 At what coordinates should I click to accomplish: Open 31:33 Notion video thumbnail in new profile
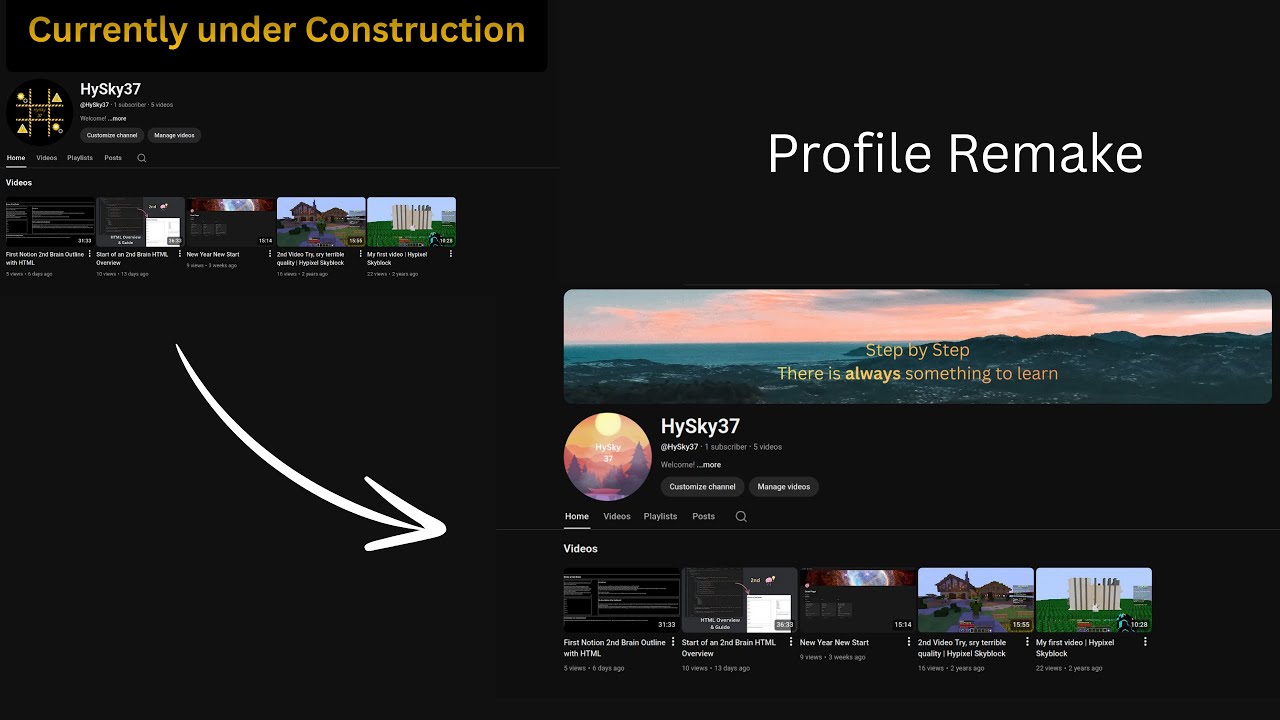(x=622, y=600)
